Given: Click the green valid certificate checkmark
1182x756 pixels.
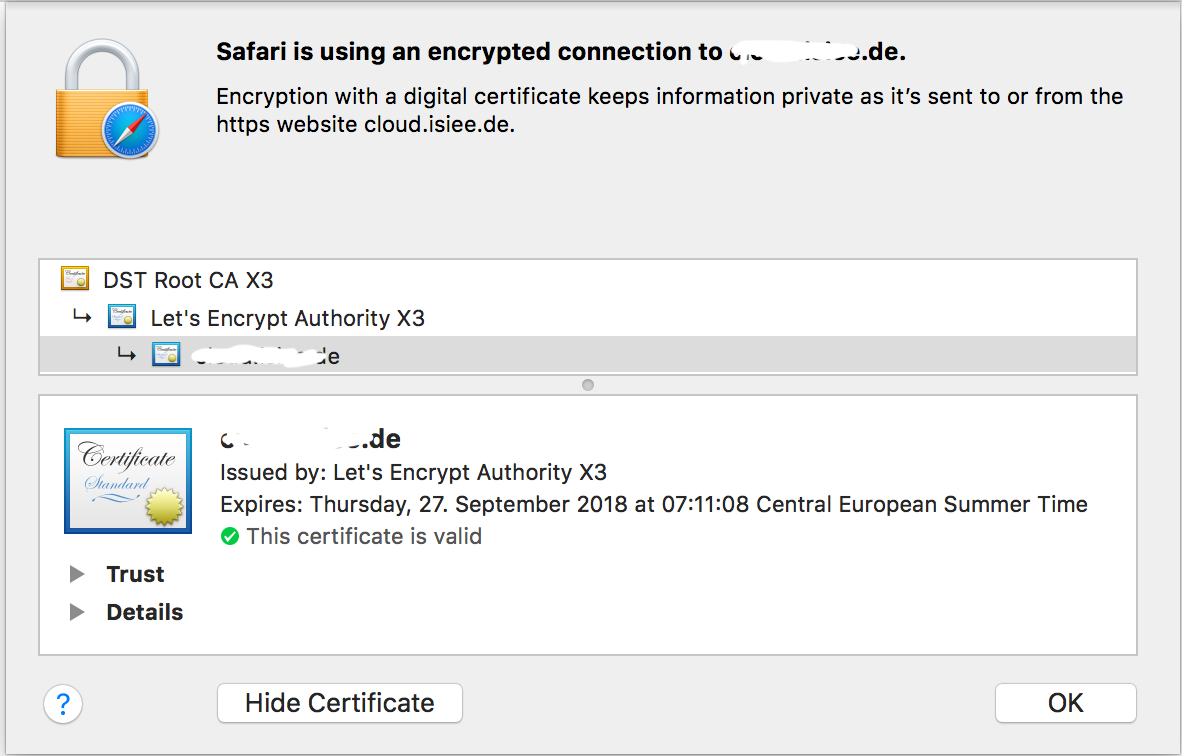Looking at the screenshot, I should pyautogui.click(x=230, y=536).
